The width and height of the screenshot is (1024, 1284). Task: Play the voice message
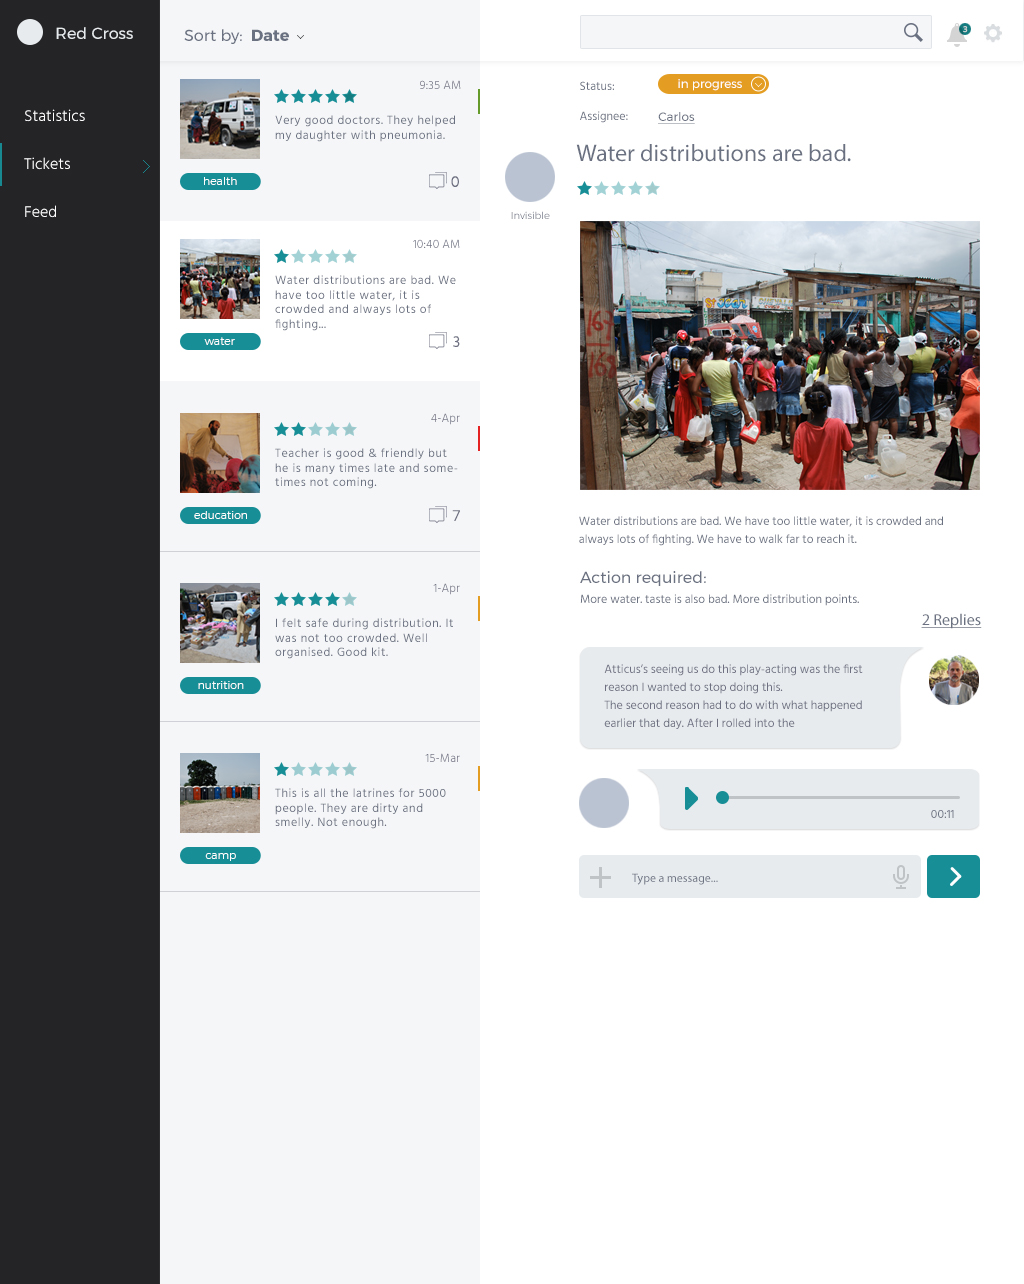click(691, 798)
